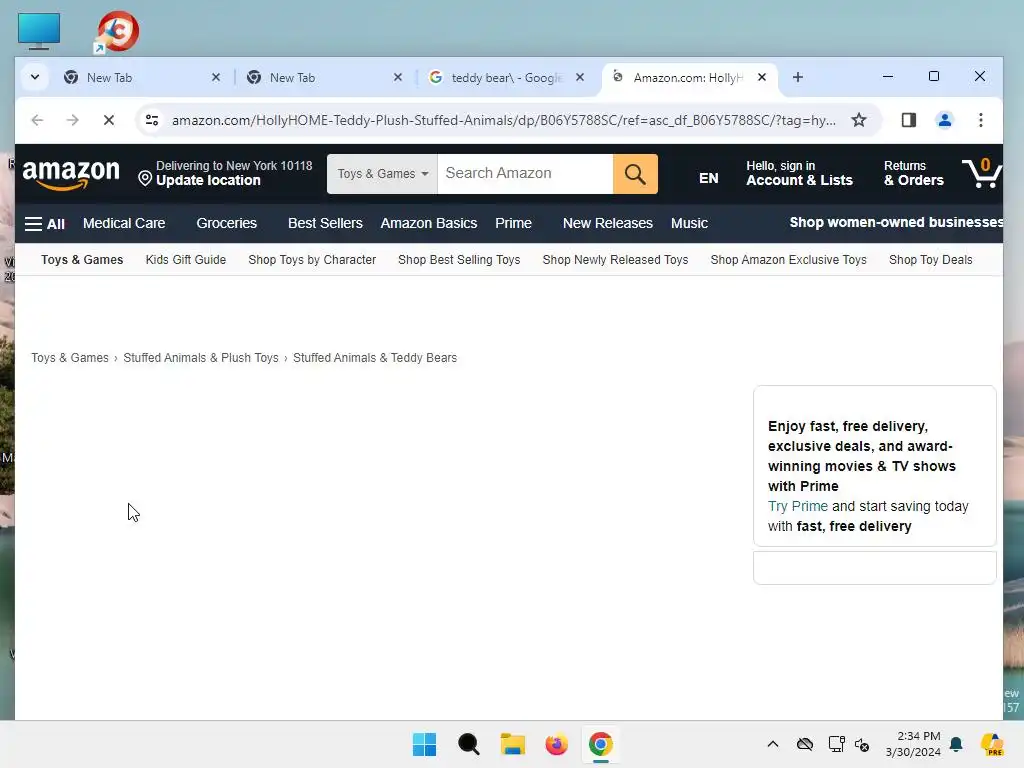Viewport: 1024px width, 768px height.
Task: Click the browser back arrow
Action: (x=37, y=120)
